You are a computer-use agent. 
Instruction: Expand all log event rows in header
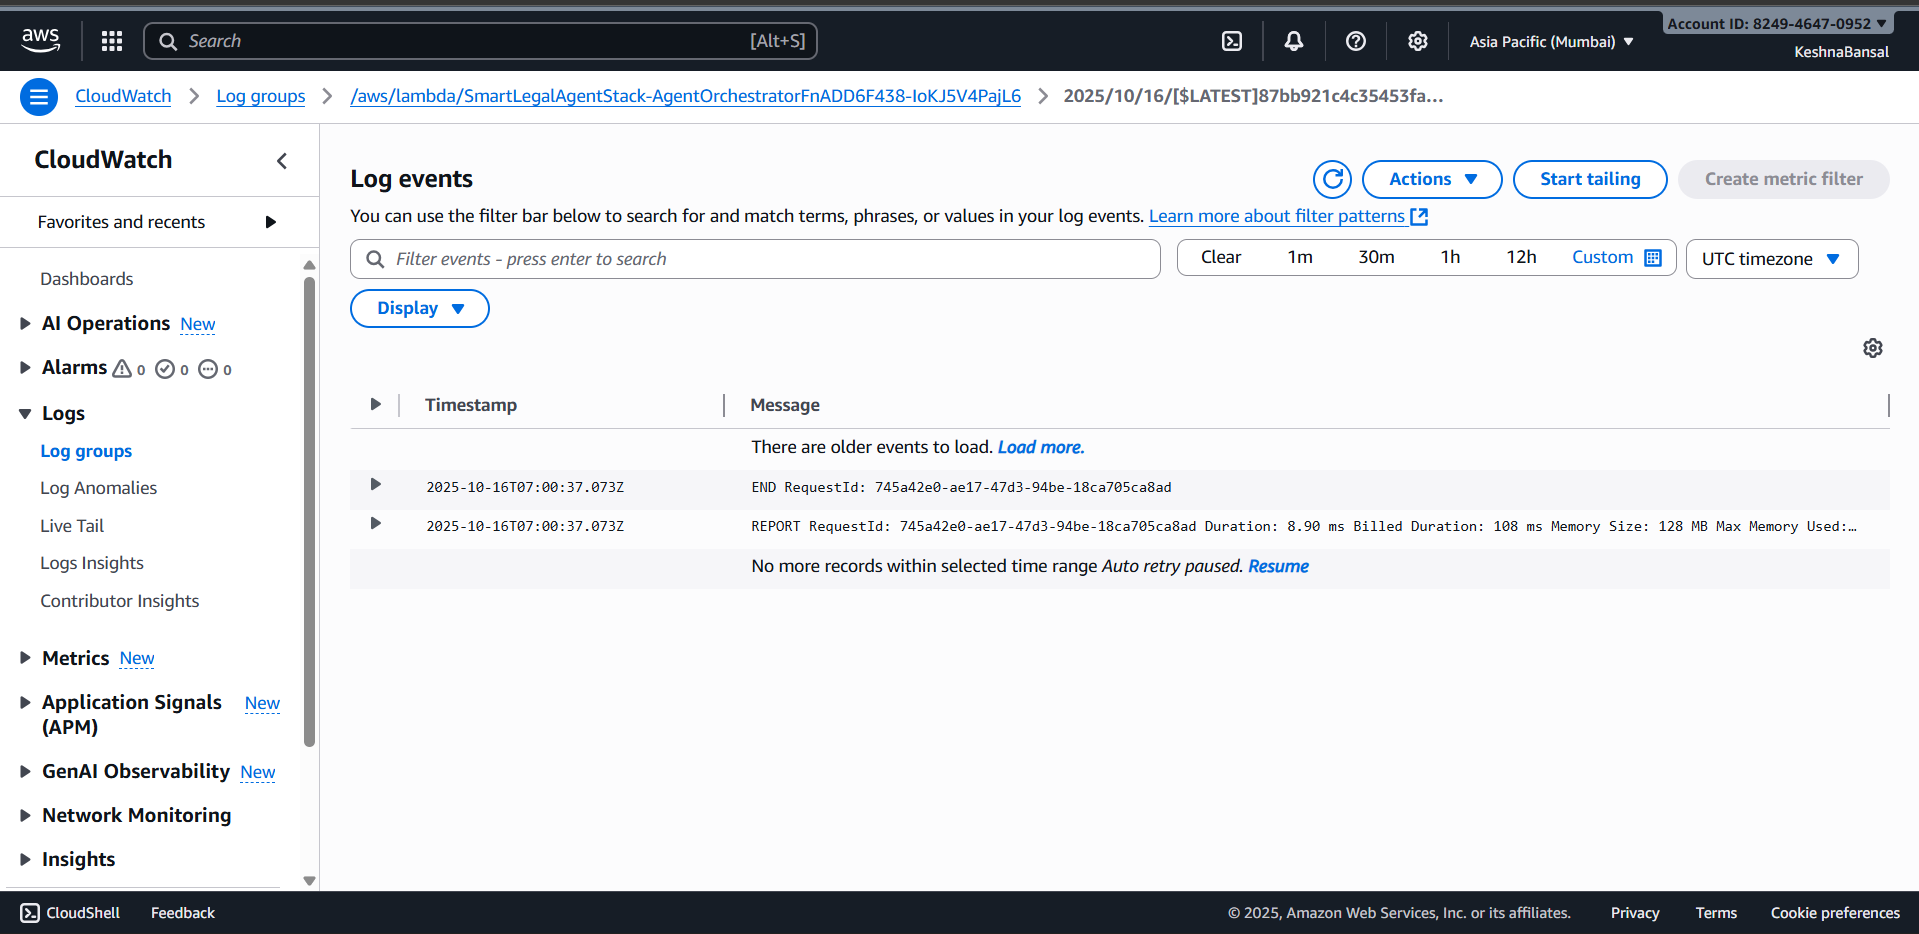point(375,404)
